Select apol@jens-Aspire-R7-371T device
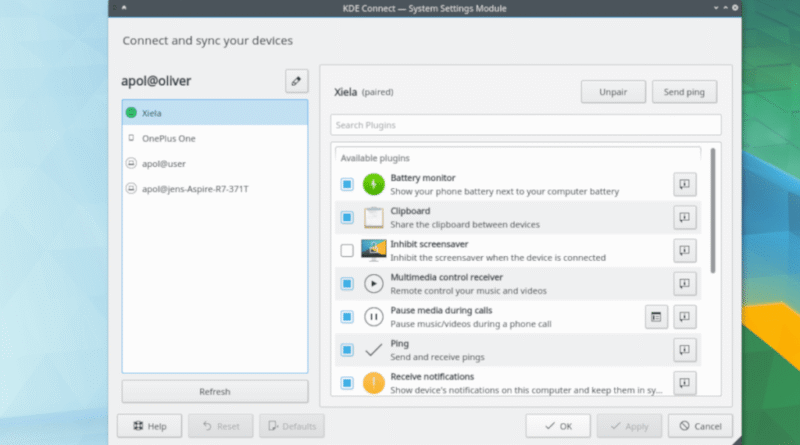 pos(215,189)
